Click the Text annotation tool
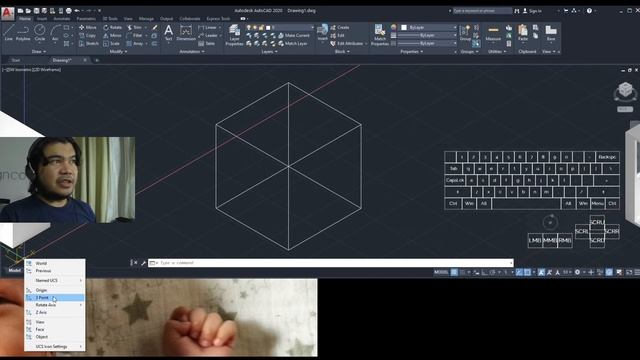This screenshot has height=360, width=640. pyautogui.click(x=168, y=33)
